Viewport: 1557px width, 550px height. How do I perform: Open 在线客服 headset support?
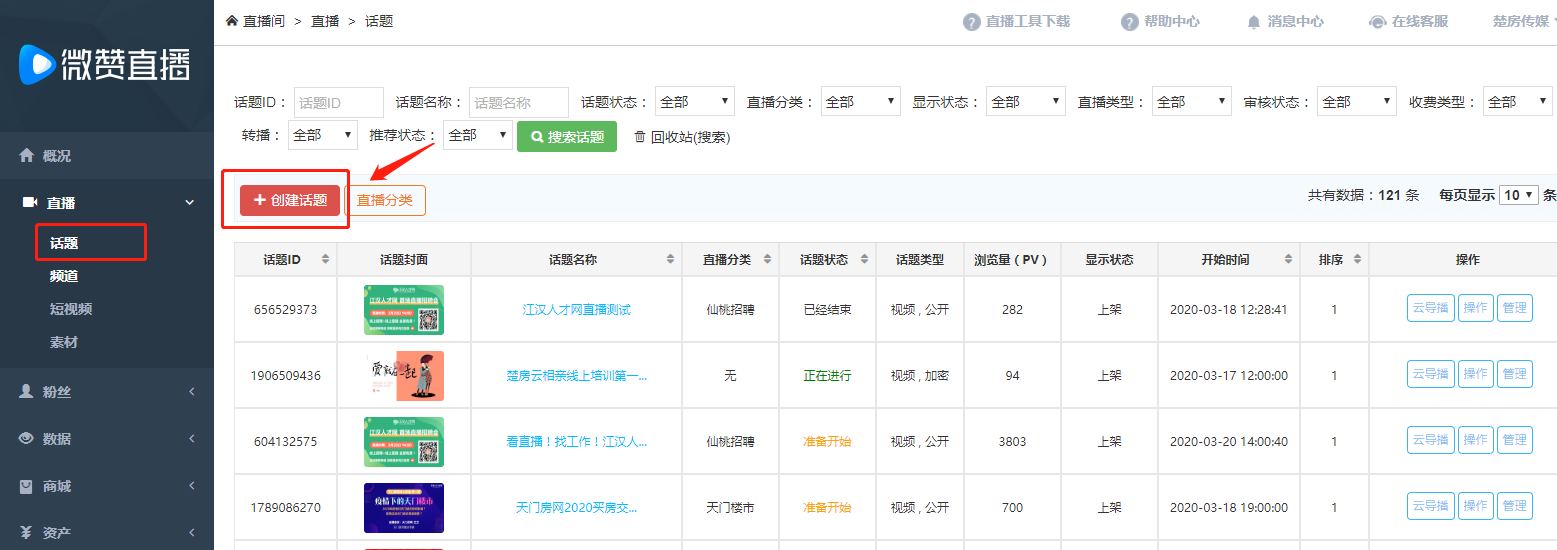click(1377, 22)
